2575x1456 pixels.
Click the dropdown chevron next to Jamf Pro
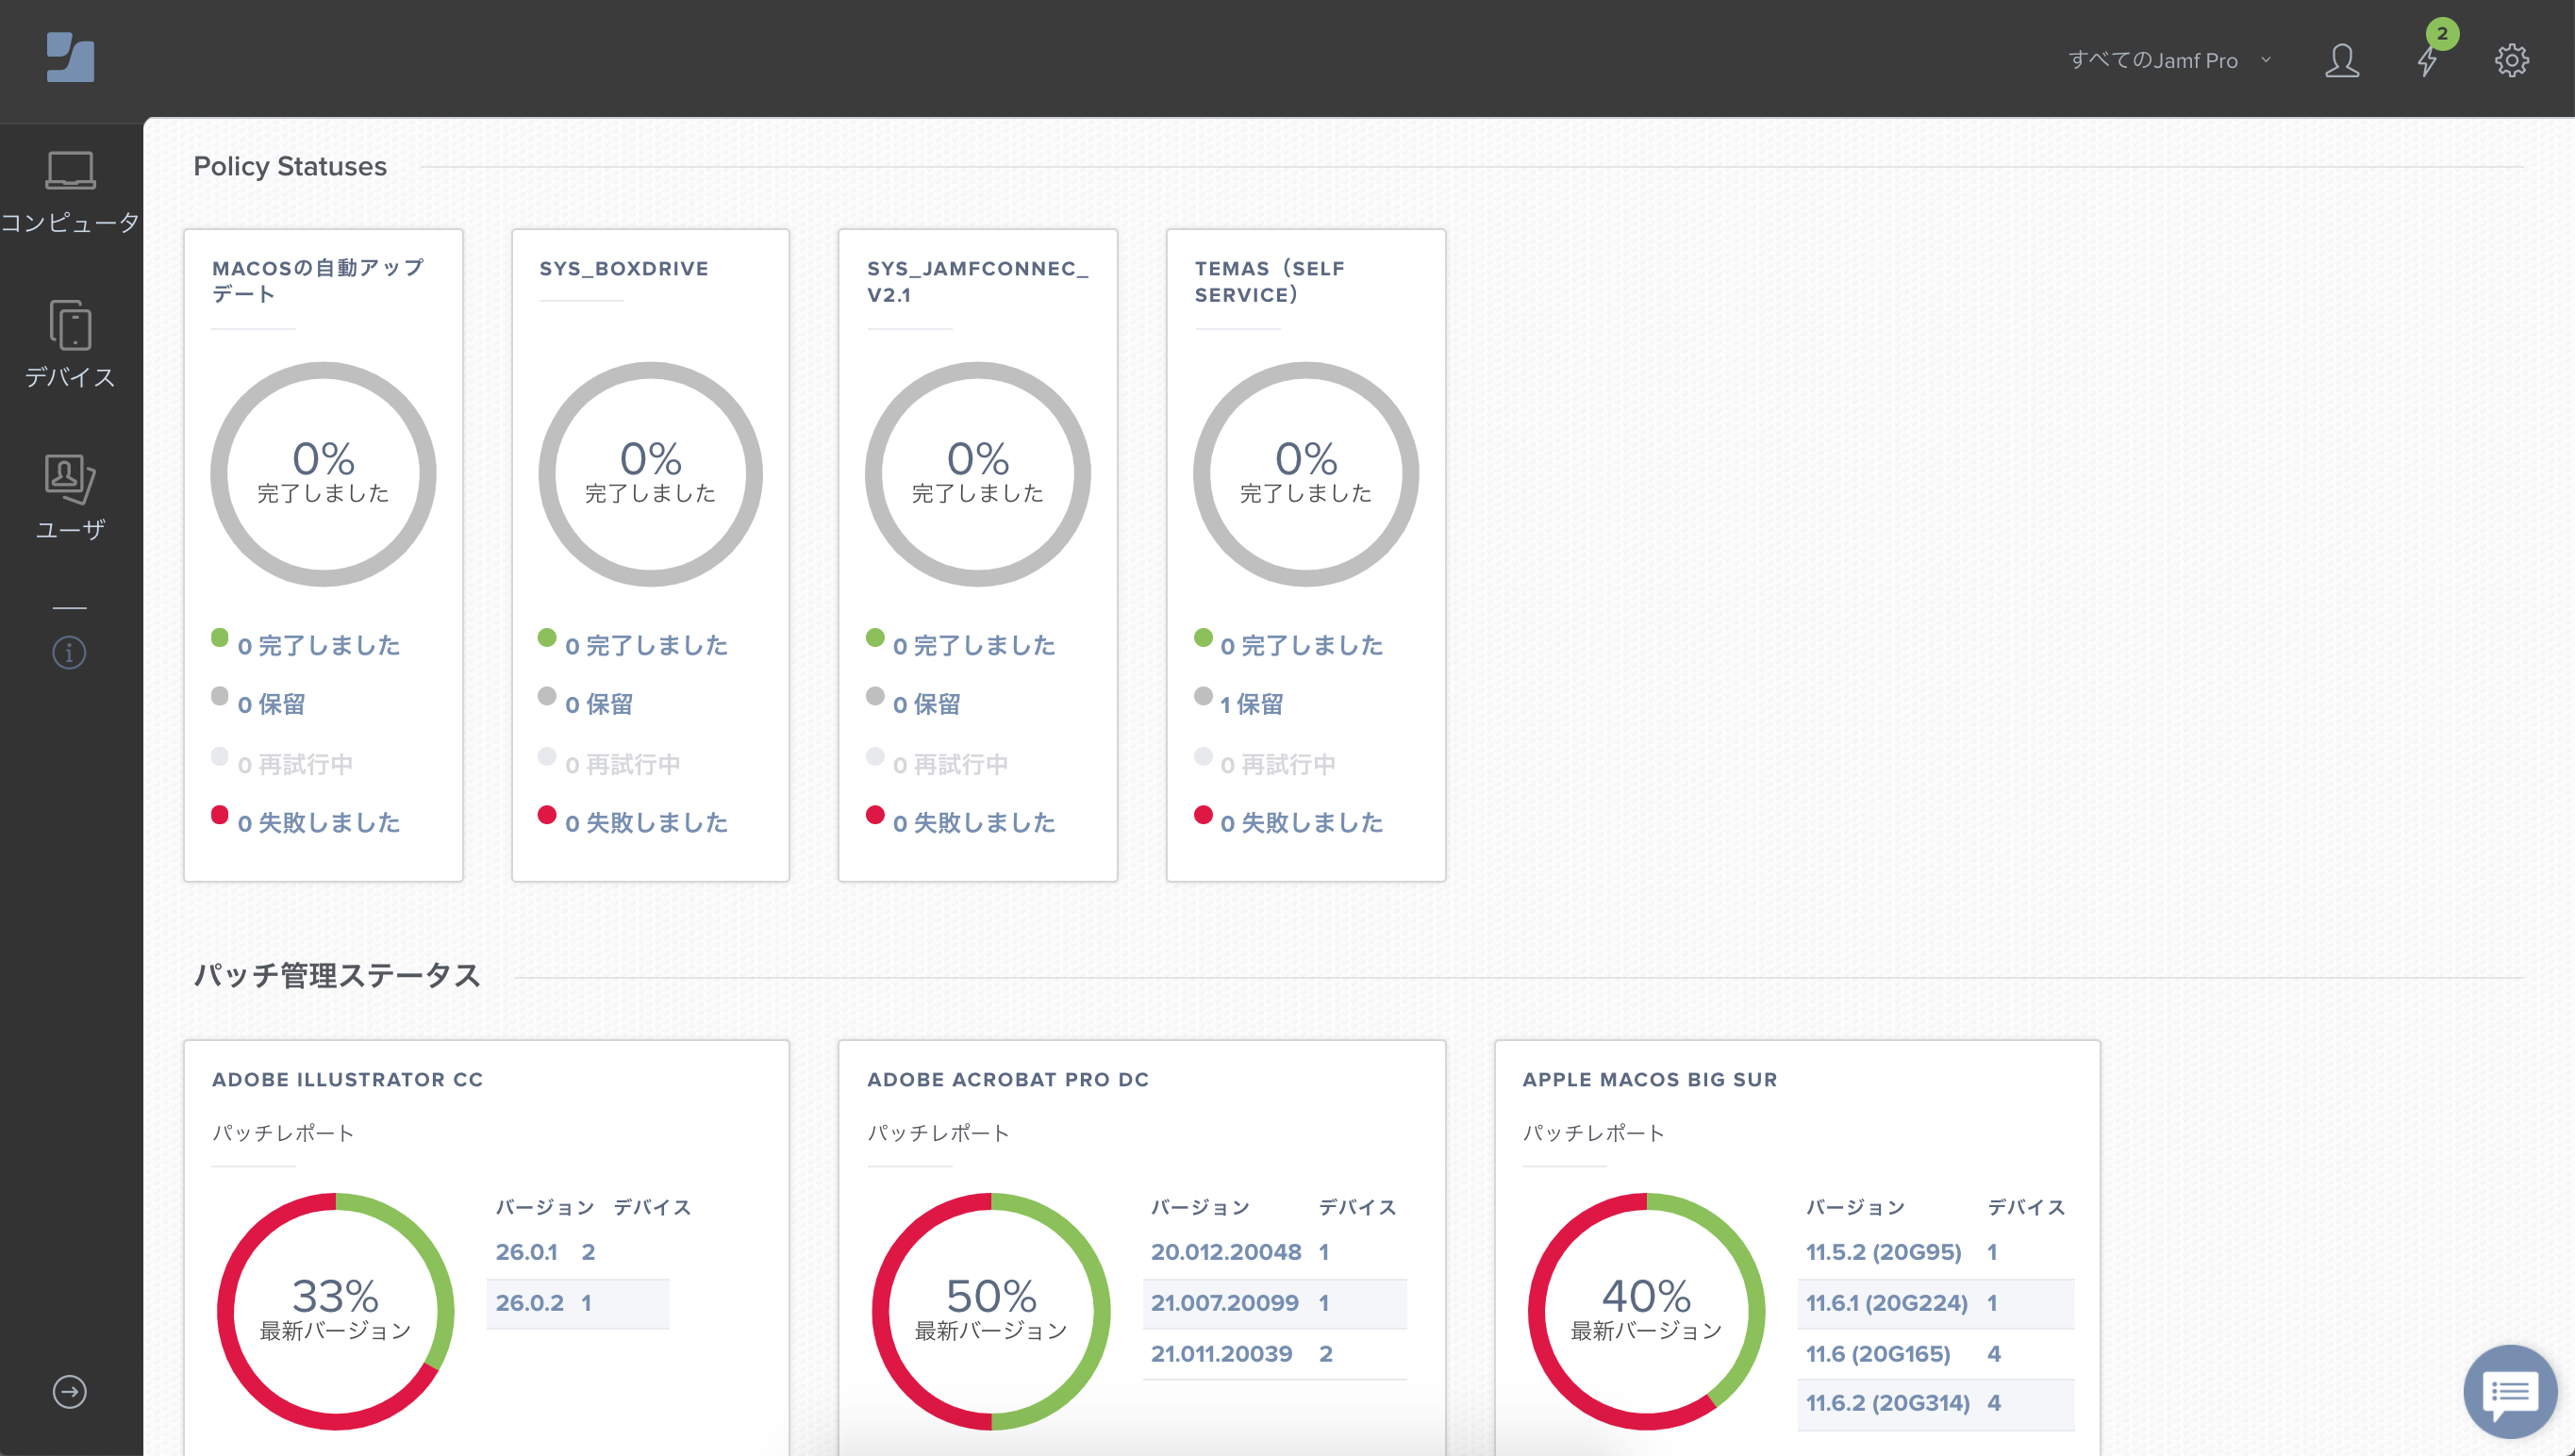[x=2266, y=60]
